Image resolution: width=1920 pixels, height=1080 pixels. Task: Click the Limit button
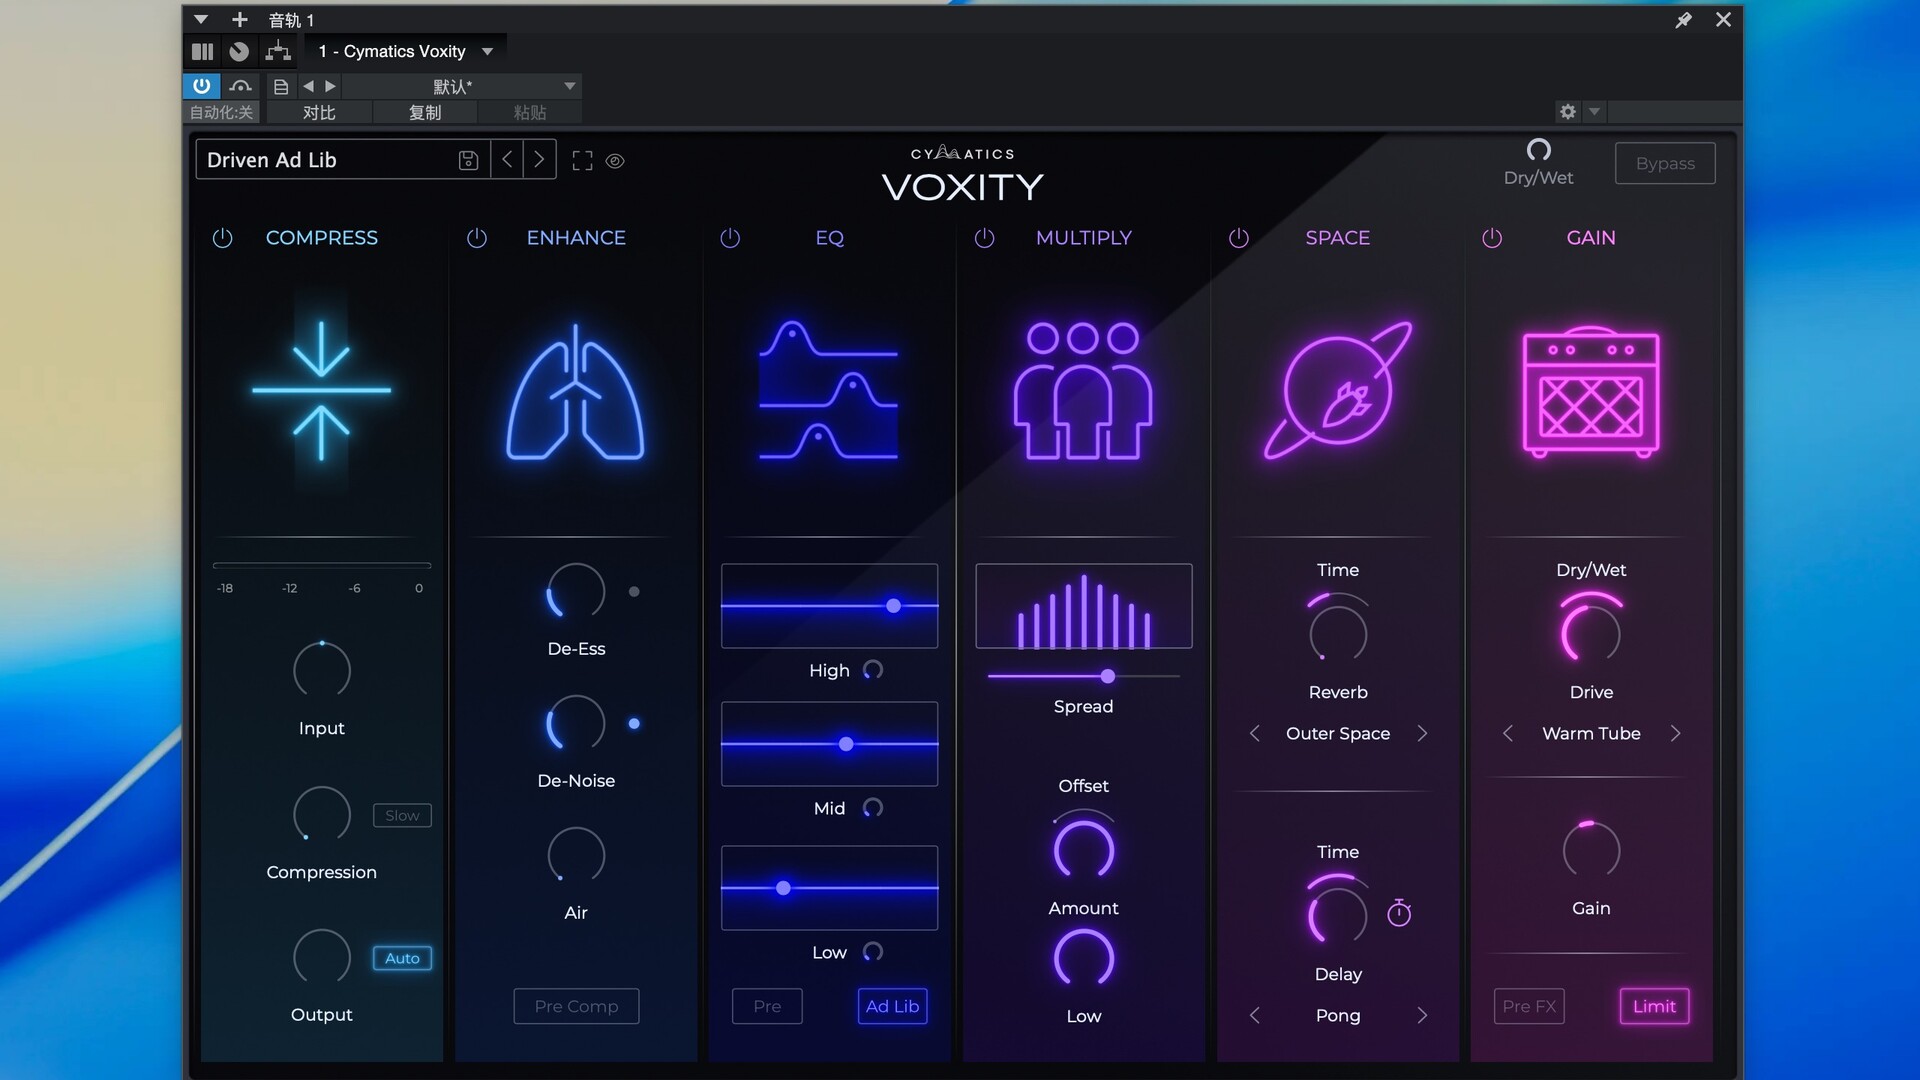(1654, 1006)
